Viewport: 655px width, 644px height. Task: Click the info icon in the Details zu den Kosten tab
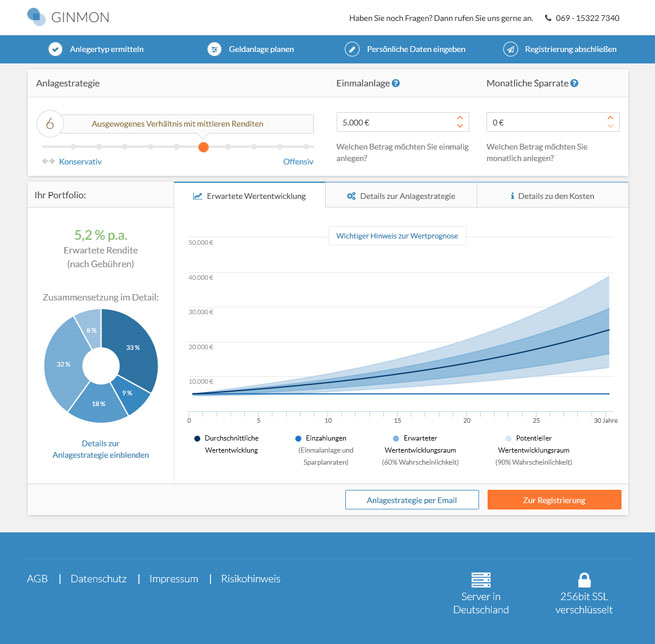tap(512, 196)
